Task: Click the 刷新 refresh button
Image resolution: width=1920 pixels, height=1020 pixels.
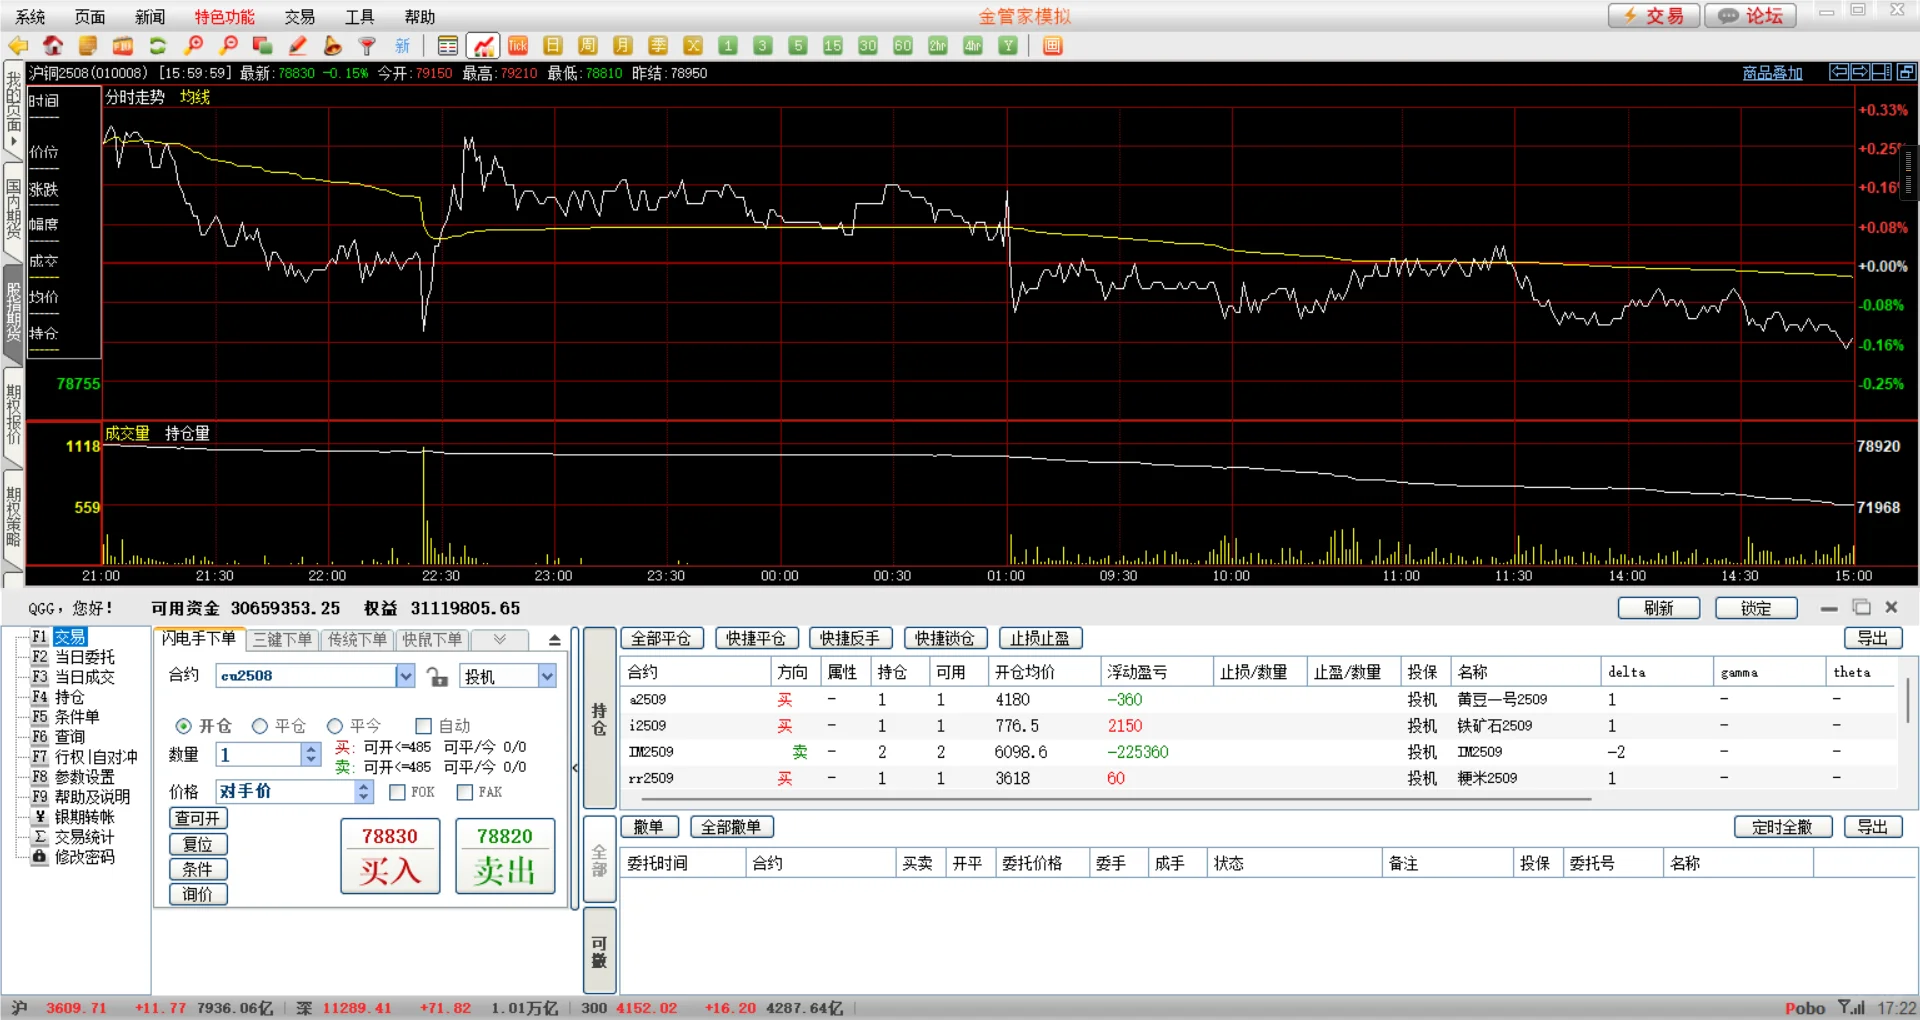Action: coord(1659,608)
